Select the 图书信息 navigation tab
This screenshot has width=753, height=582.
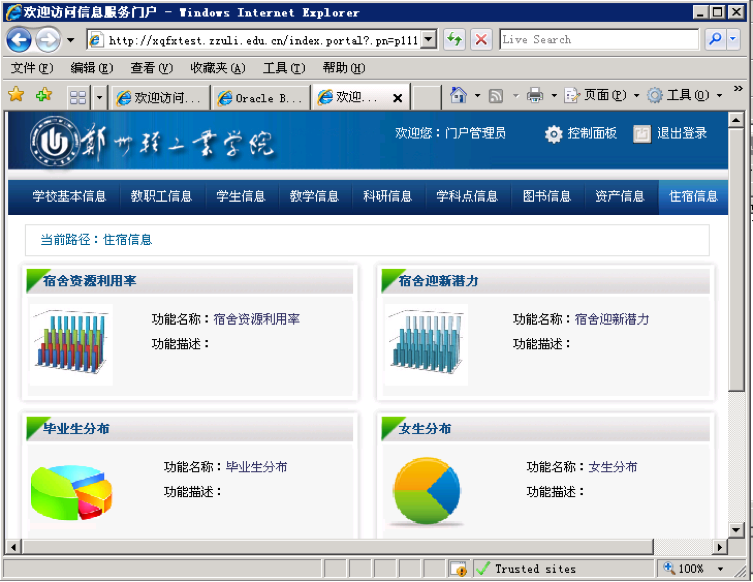coord(547,196)
